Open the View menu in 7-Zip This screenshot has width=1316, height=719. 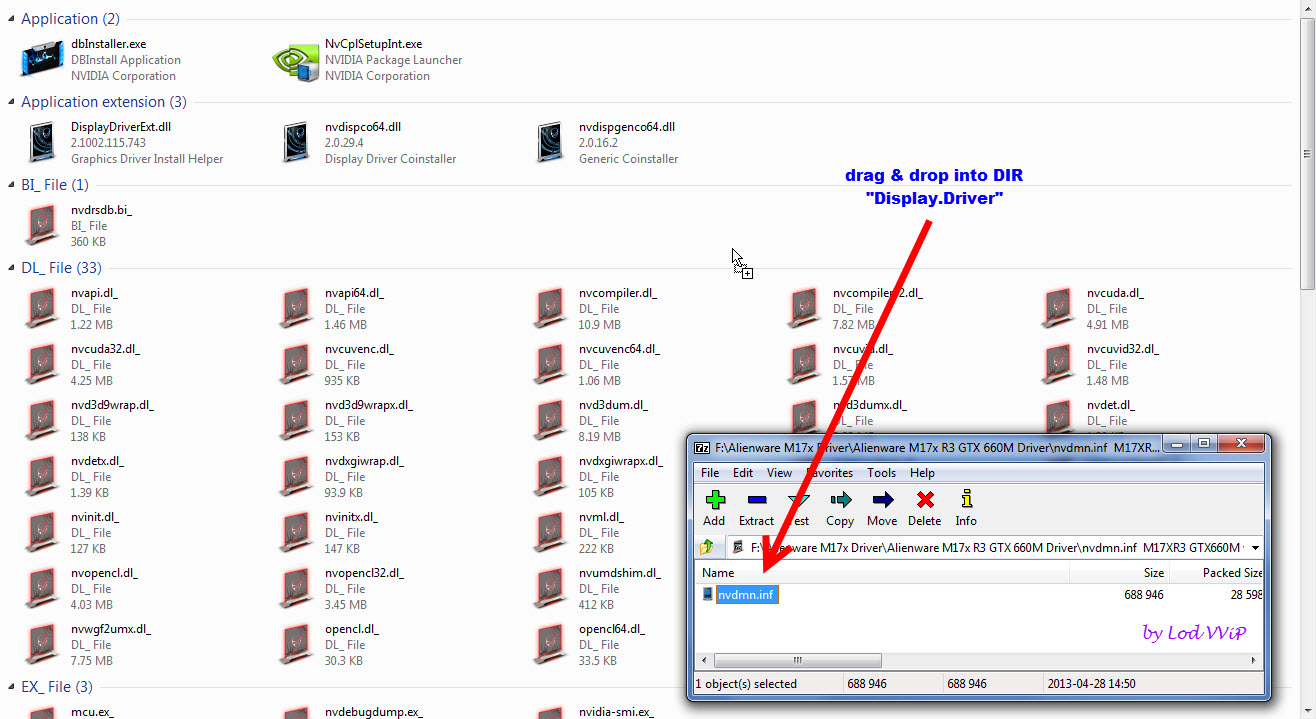(779, 473)
